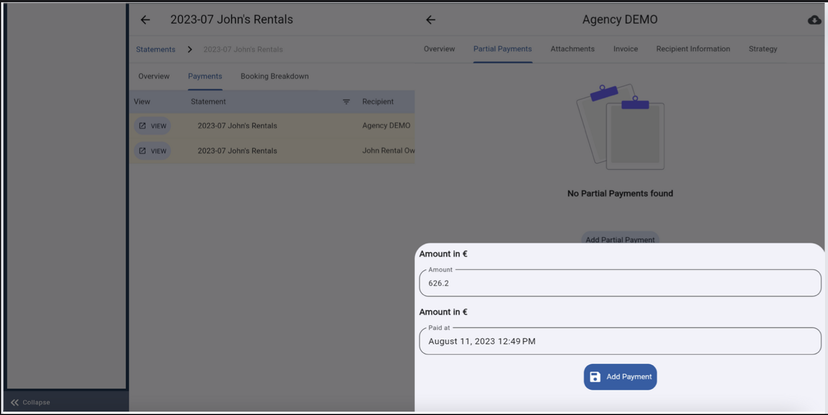Click the breadcrumb chevron after Statements
Screen dimensions: 828x415
pyautogui.click(x=189, y=49)
